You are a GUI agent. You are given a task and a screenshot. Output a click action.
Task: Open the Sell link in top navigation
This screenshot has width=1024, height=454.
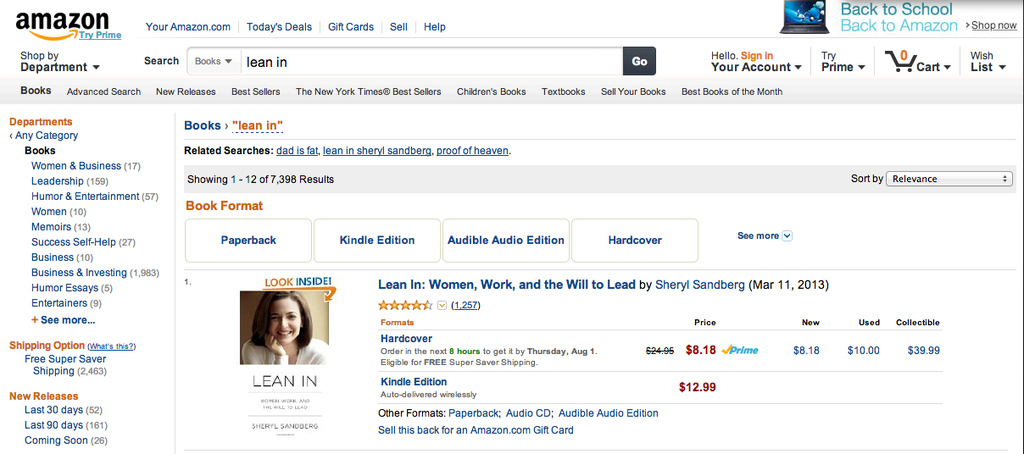[398, 27]
